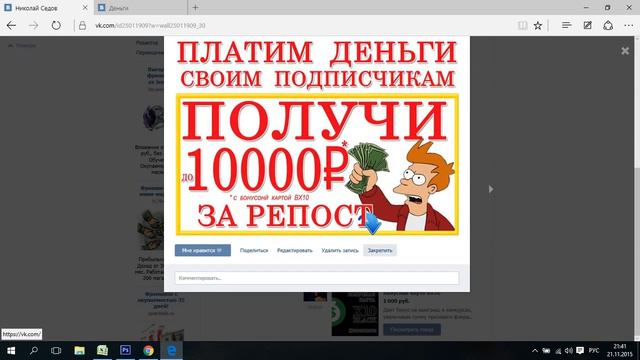Open the clock showing 21:41
The width and height of the screenshot is (640, 360).
click(619, 350)
